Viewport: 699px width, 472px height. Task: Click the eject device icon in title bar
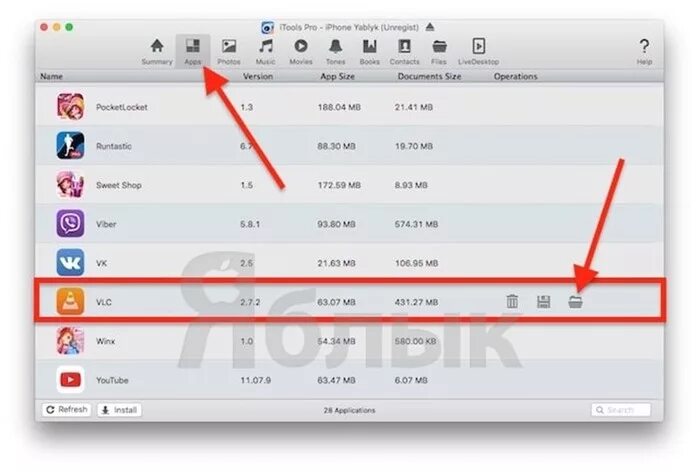point(430,27)
